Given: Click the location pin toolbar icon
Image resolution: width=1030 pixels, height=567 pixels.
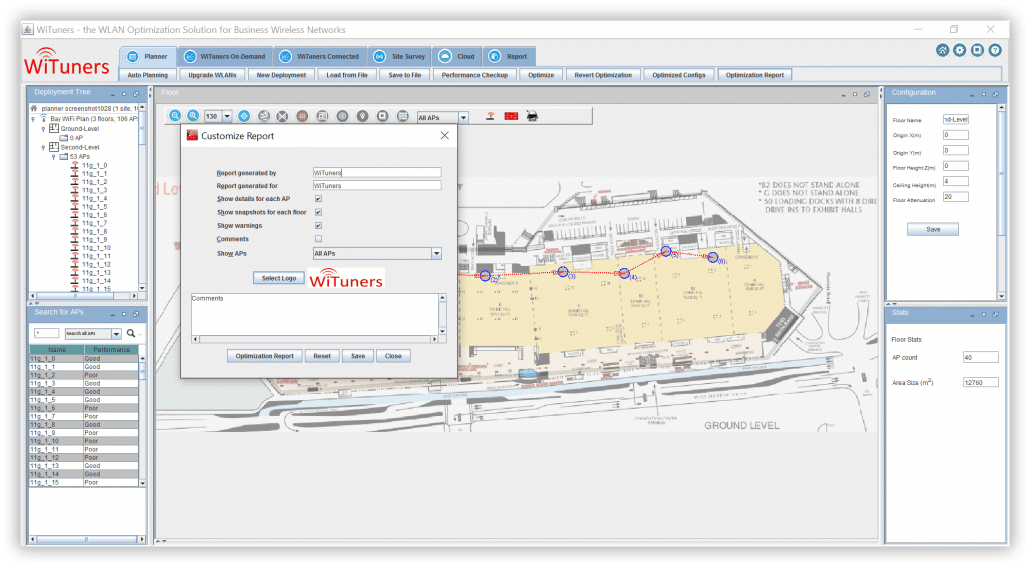Looking at the screenshot, I should pos(362,116).
